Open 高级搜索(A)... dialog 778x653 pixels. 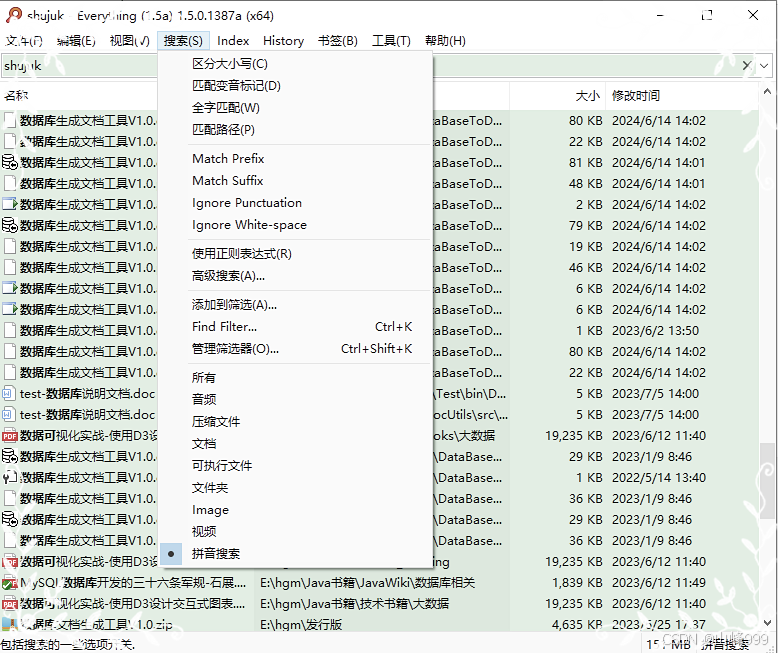coord(295,275)
